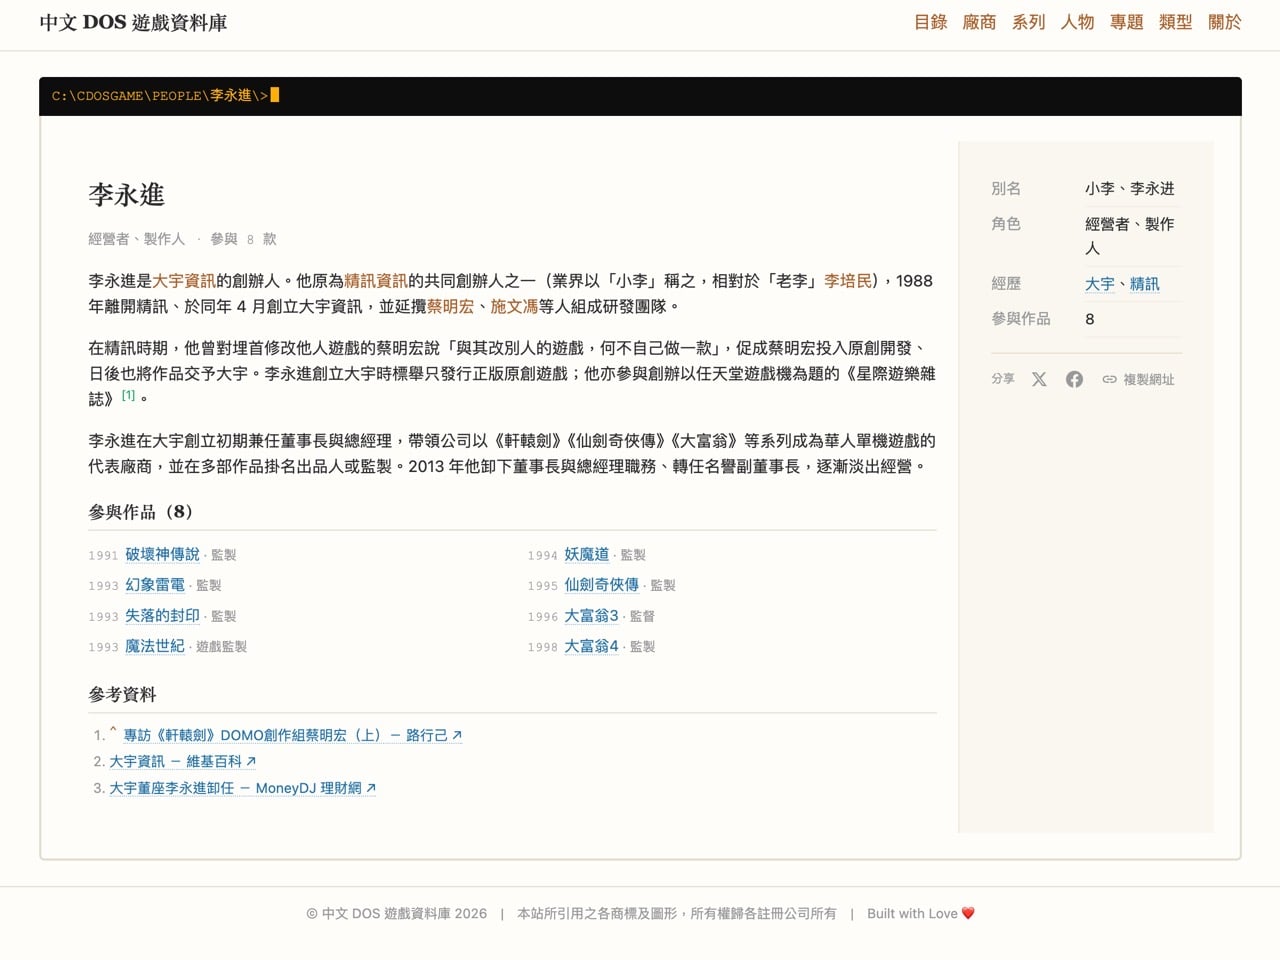Open 精訊 link in sidebar 經歷
The image size is (1280, 960).
tap(1145, 284)
